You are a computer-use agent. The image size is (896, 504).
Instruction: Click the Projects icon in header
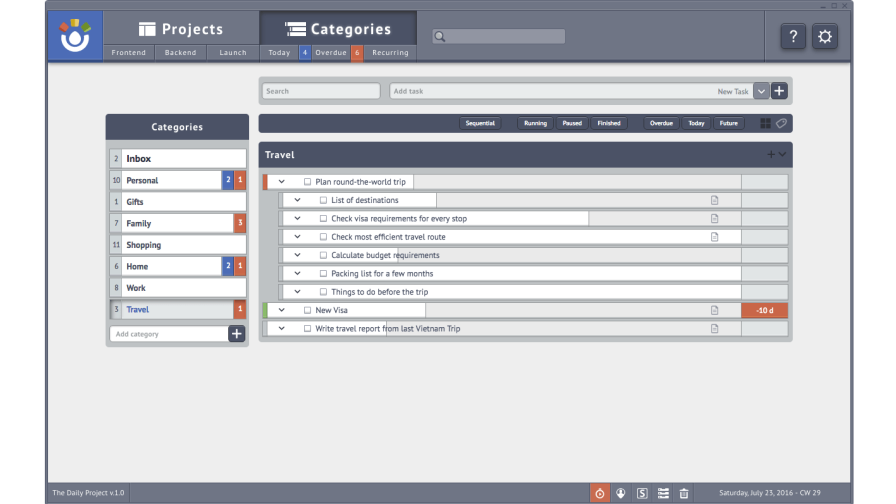tap(147, 29)
